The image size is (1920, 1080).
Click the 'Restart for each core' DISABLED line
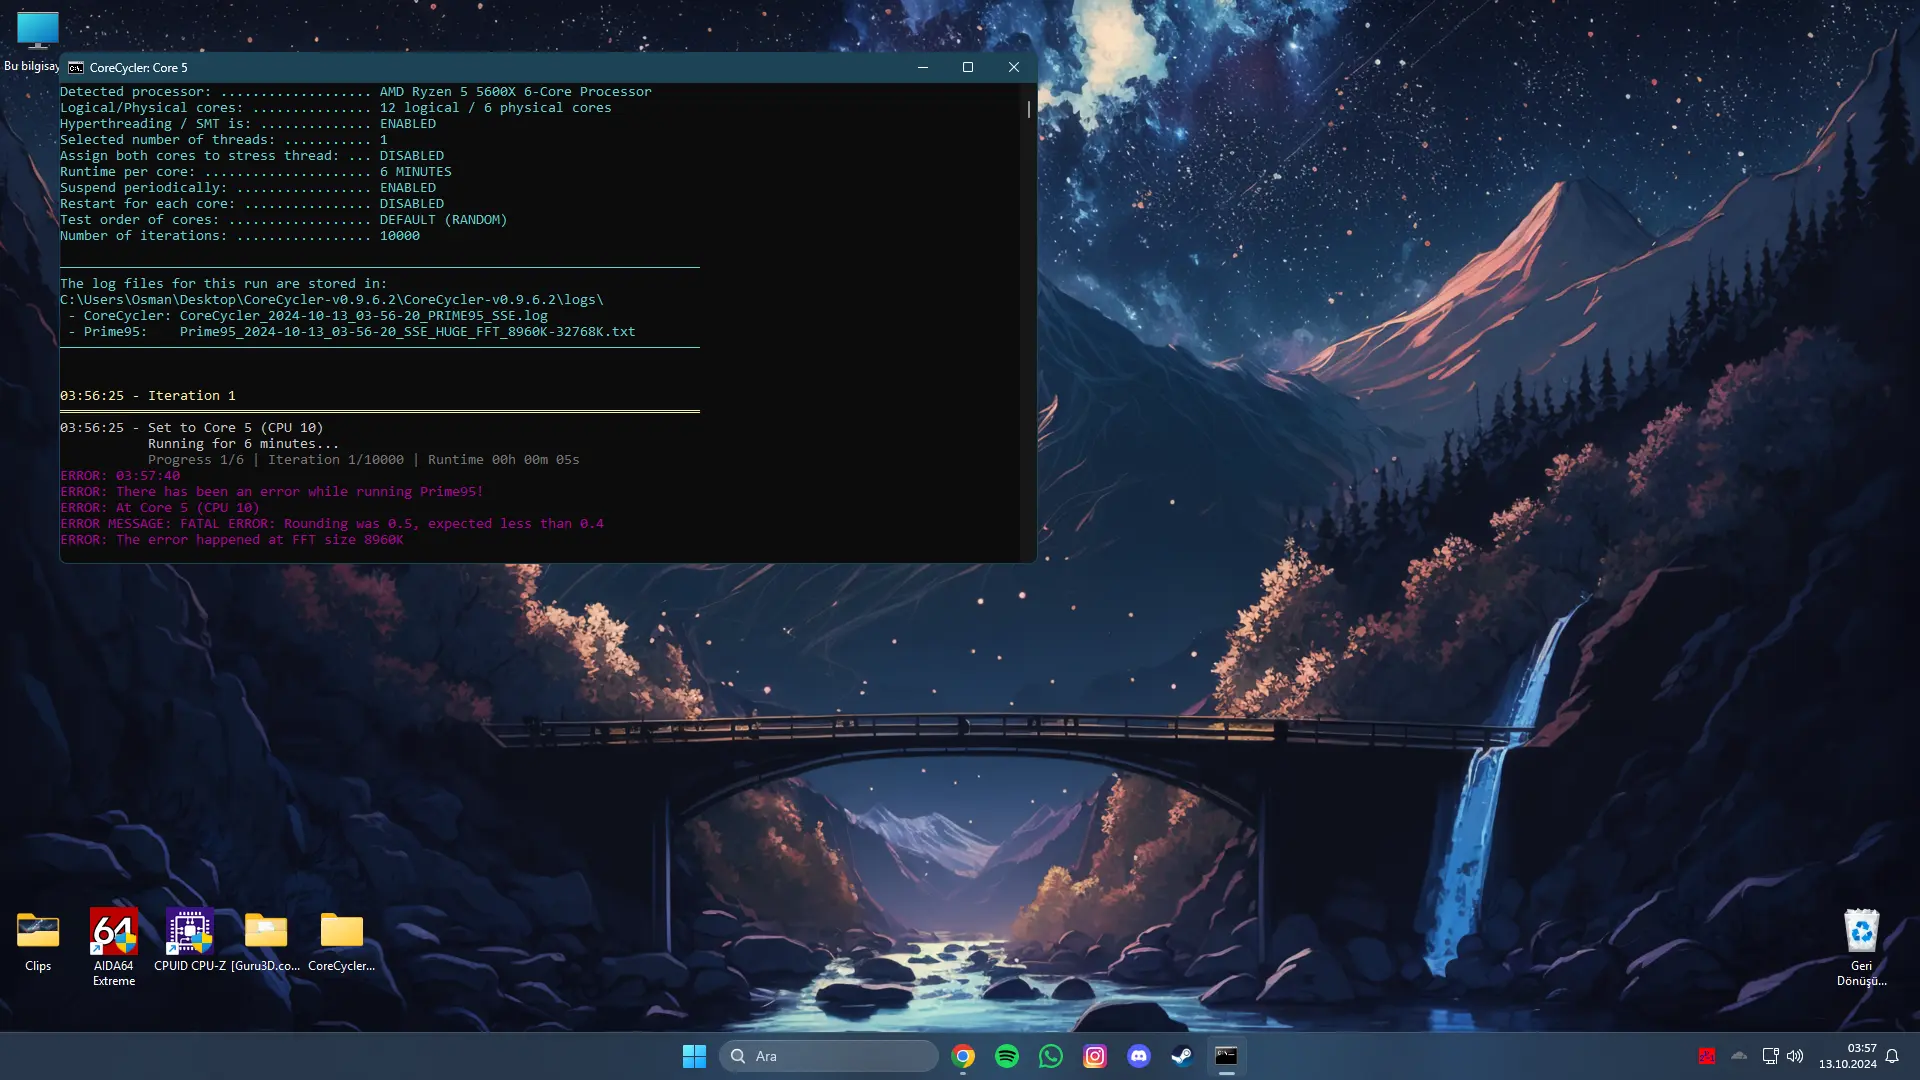(252, 204)
